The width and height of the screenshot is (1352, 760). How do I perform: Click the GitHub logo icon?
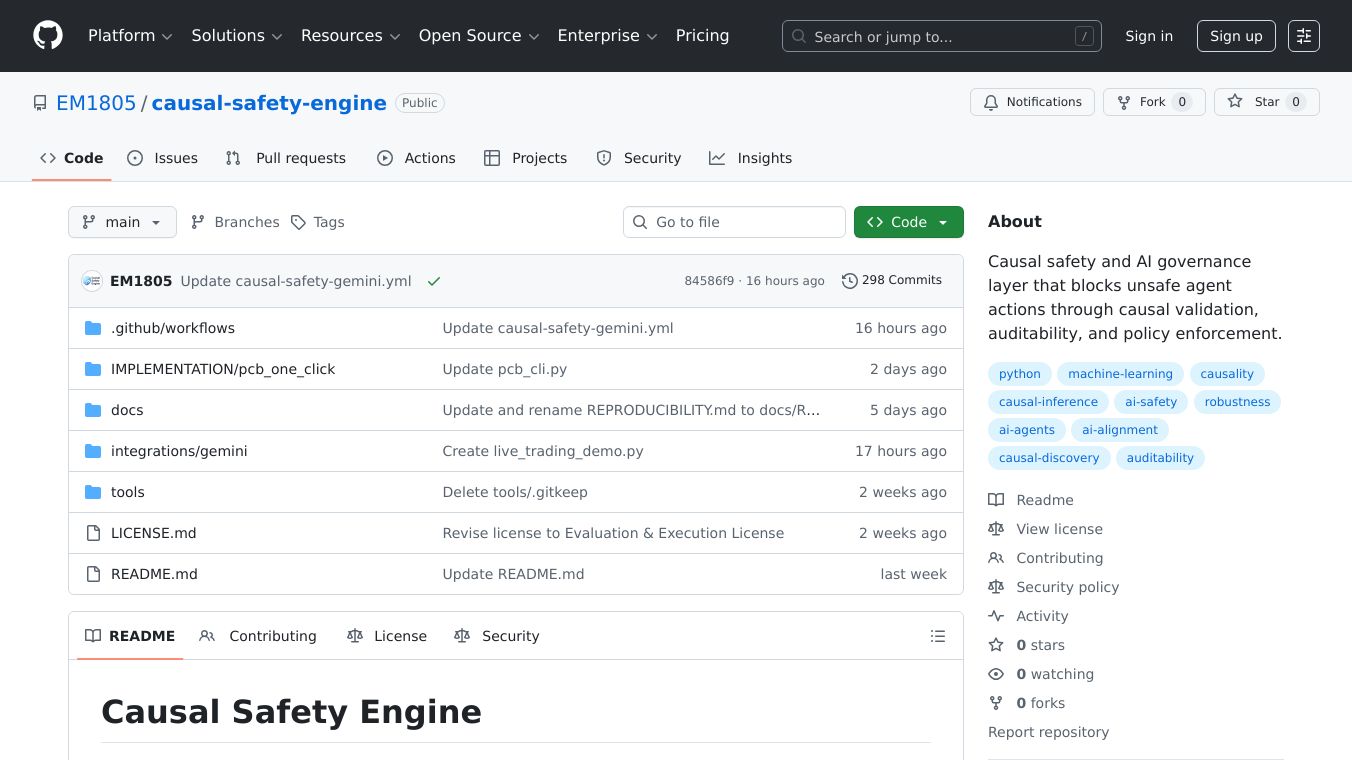point(47,35)
